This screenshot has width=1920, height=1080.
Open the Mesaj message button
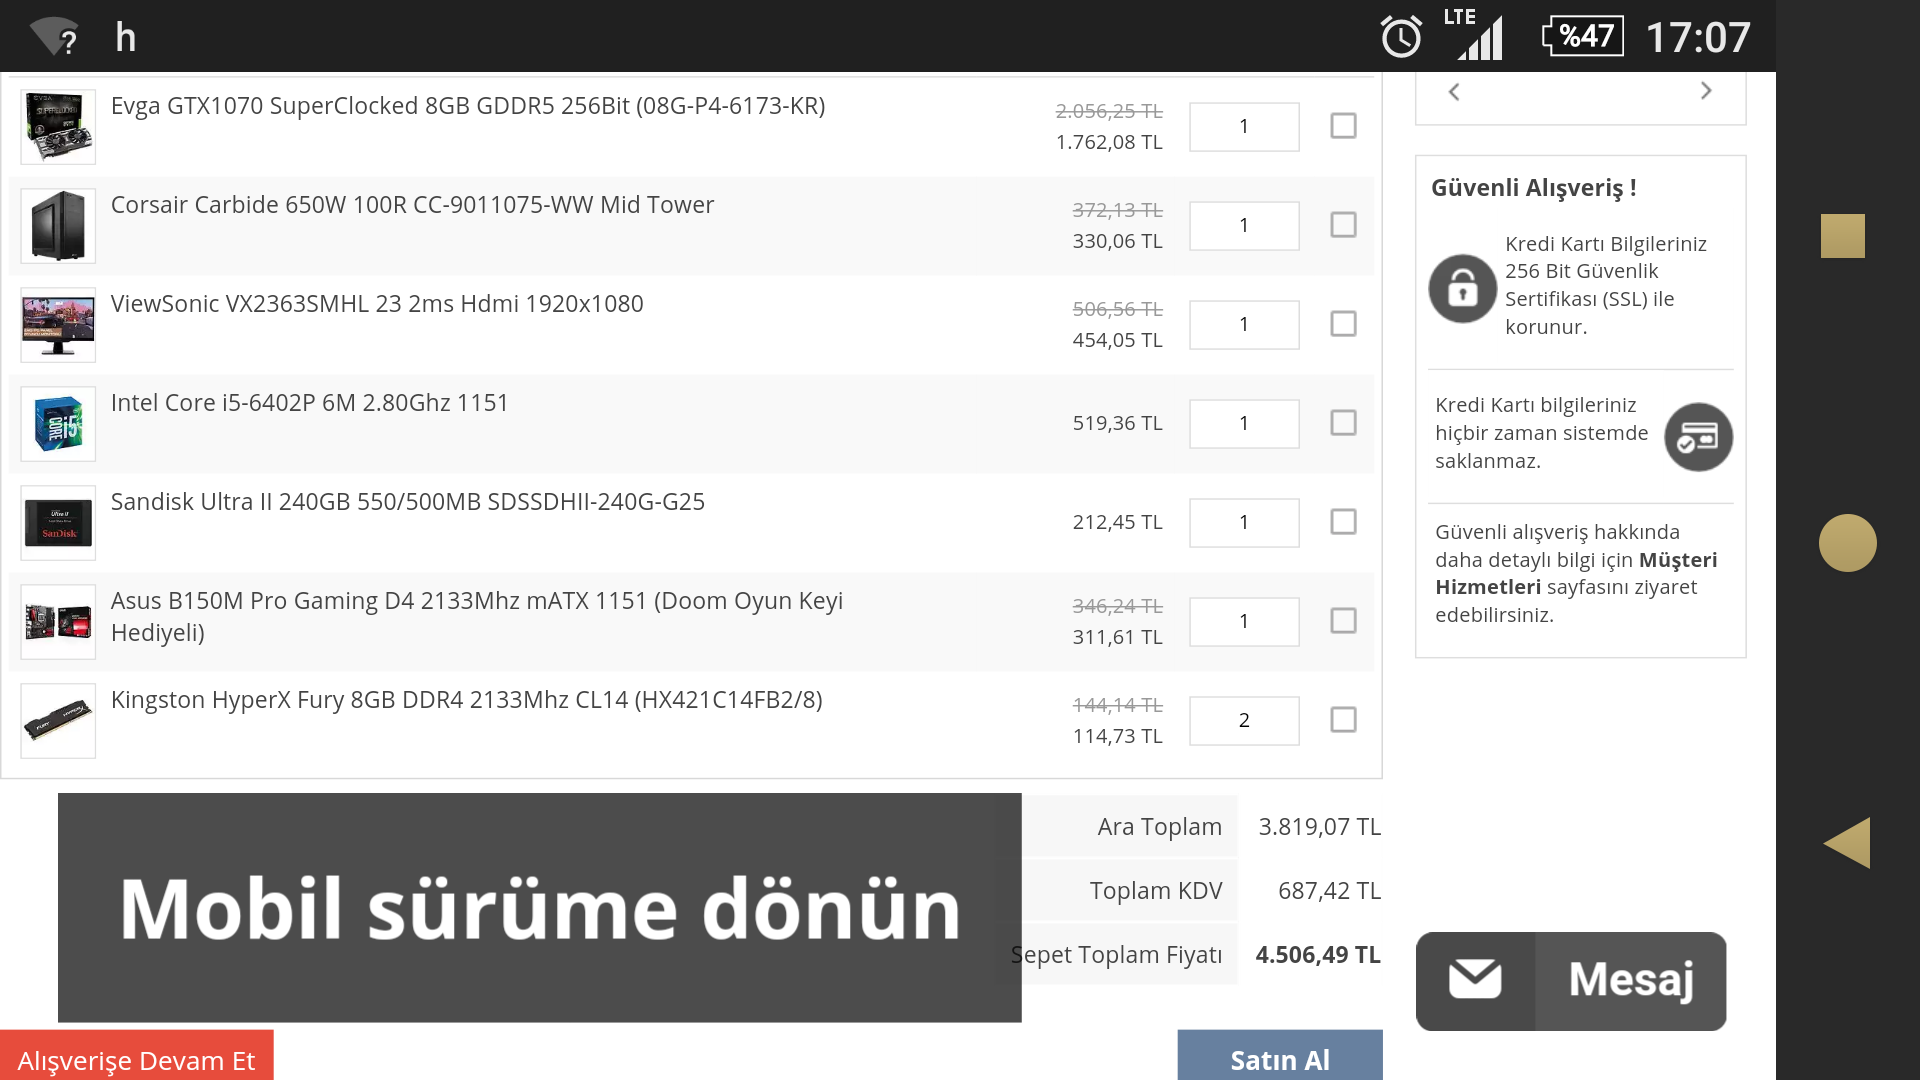[x=1571, y=981]
